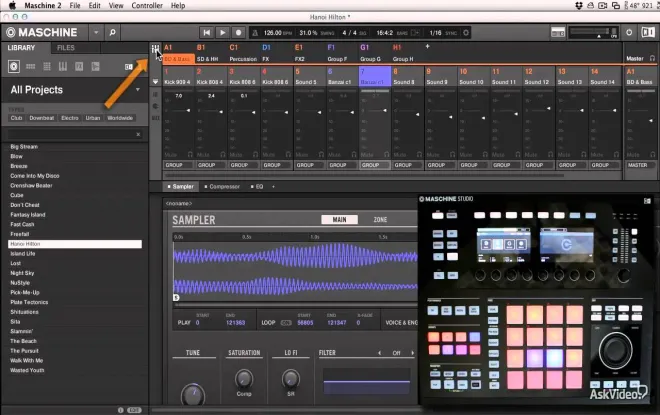Expand All Projects product selector
660x415 pixels.
pyautogui.click(x=138, y=90)
